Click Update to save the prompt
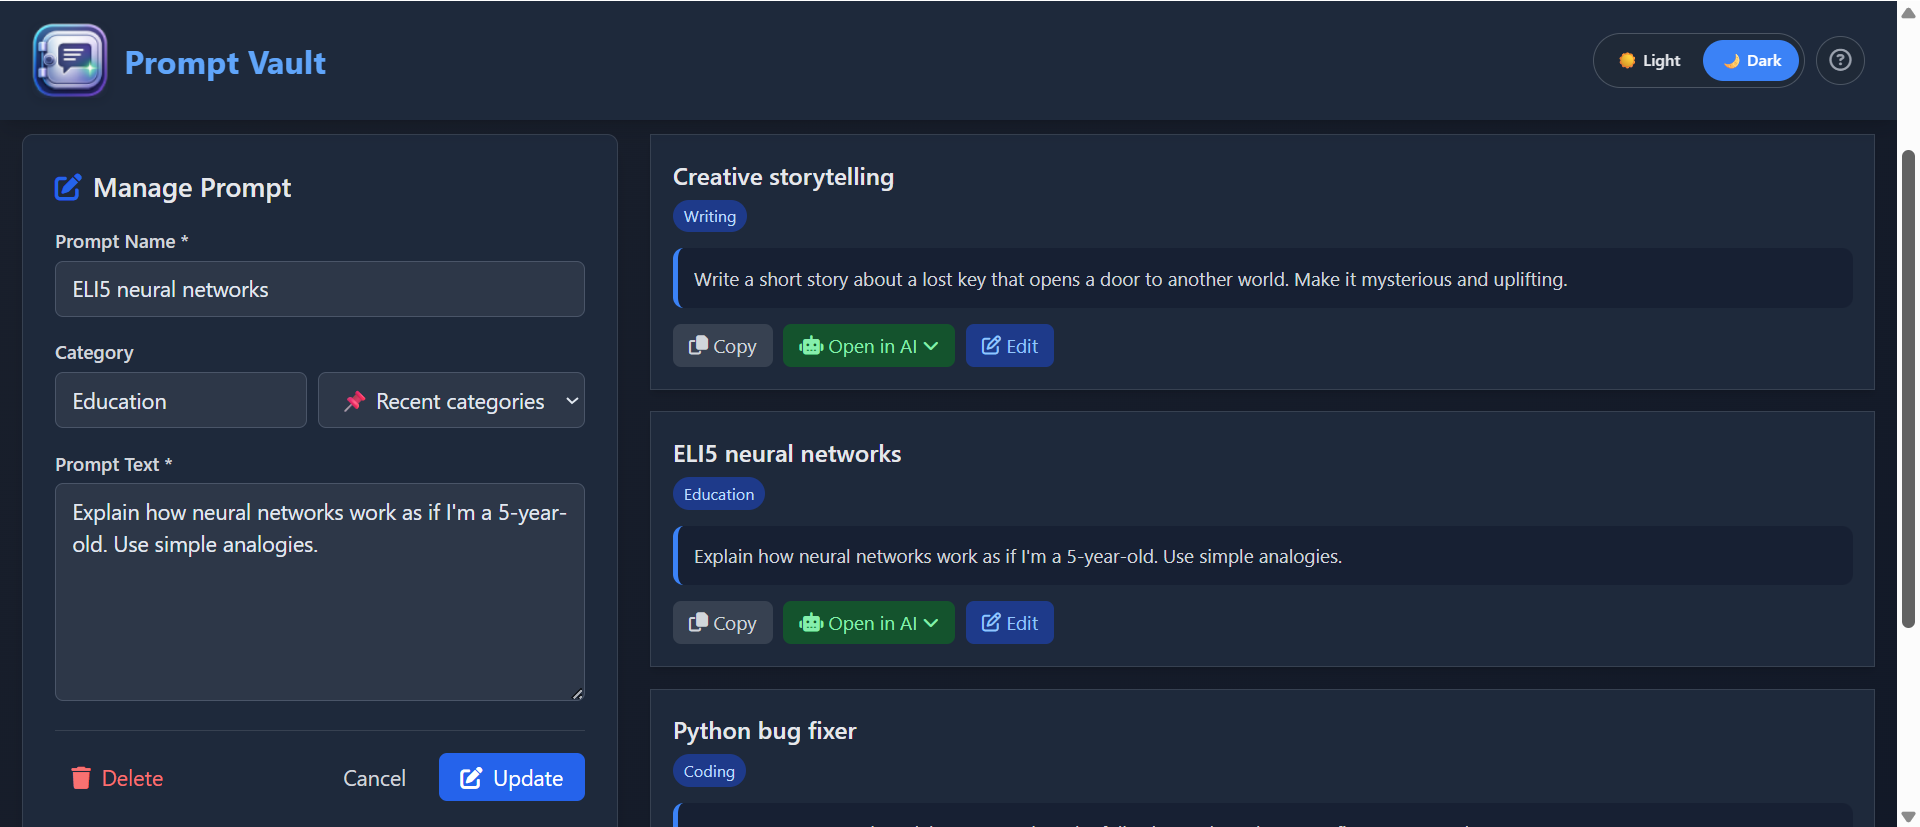This screenshot has width=1920, height=827. click(512, 777)
